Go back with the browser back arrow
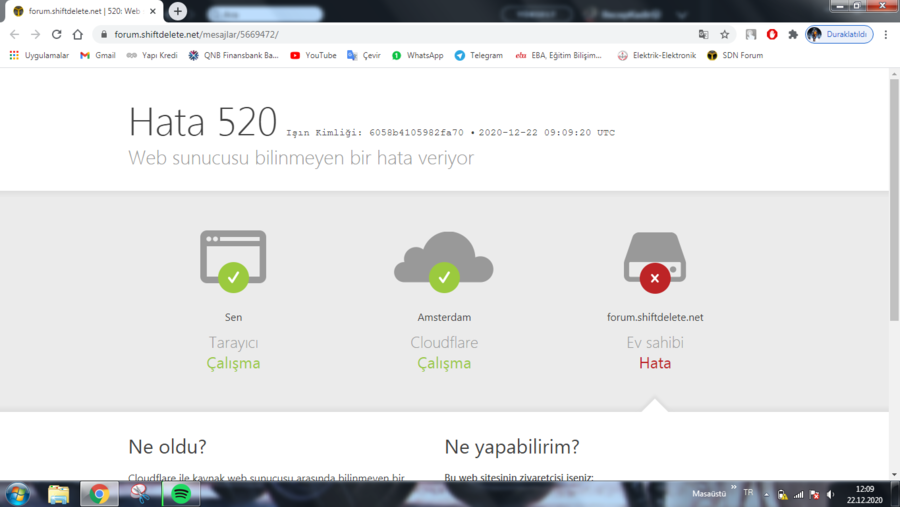The image size is (900, 507). pyautogui.click(x=14, y=34)
